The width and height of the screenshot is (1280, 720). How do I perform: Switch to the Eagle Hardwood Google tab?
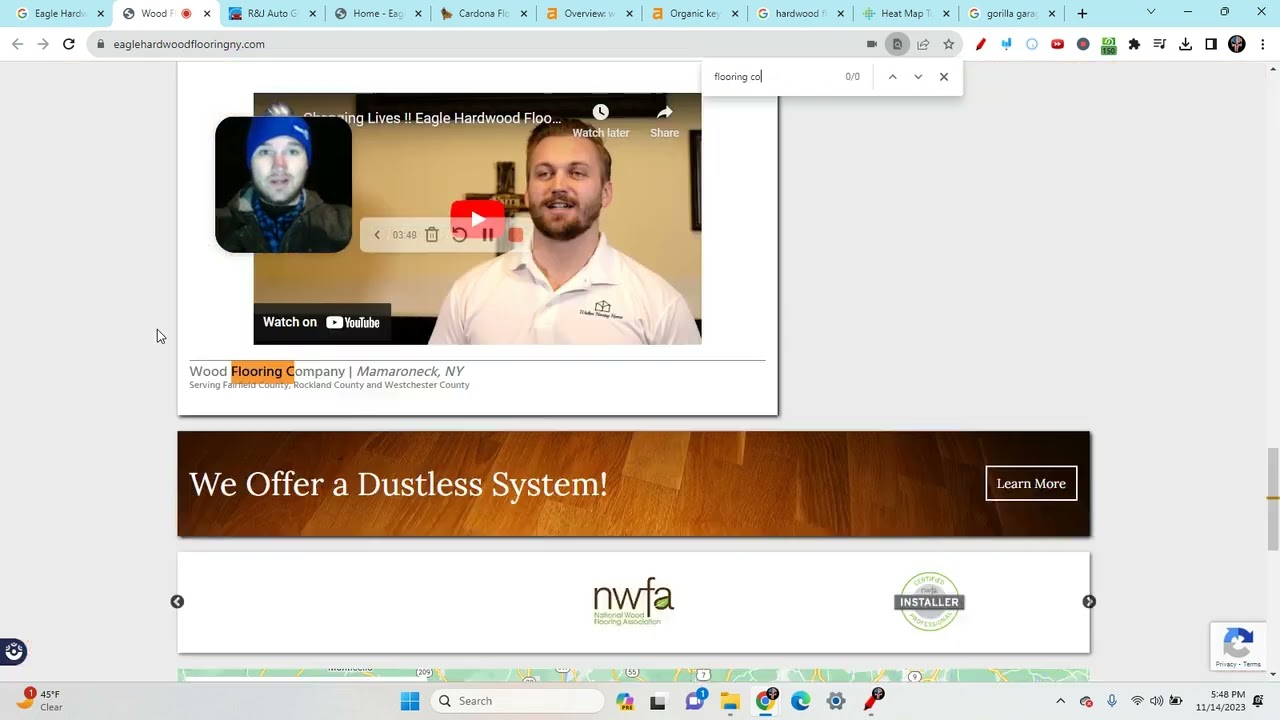58,14
